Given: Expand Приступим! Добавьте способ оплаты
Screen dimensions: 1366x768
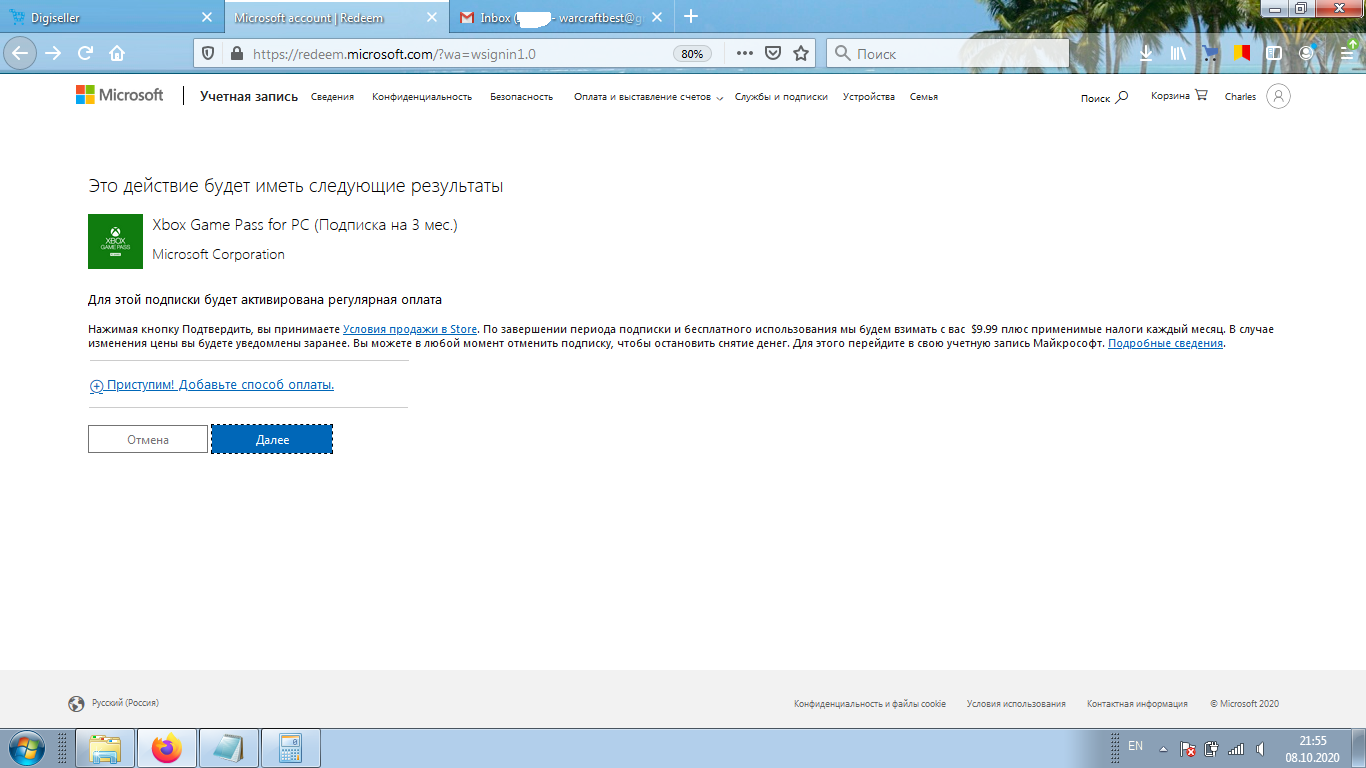Looking at the screenshot, I should click(x=212, y=385).
